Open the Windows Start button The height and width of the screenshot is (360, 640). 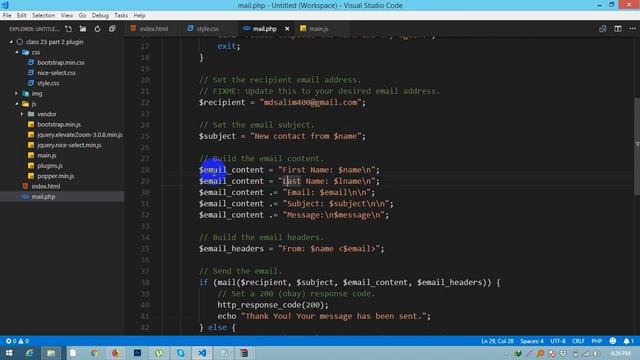[9, 353]
